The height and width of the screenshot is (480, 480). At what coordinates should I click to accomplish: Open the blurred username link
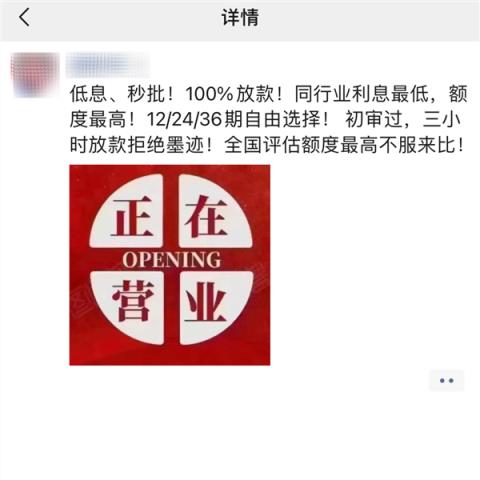pyautogui.click(x=107, y=65)
